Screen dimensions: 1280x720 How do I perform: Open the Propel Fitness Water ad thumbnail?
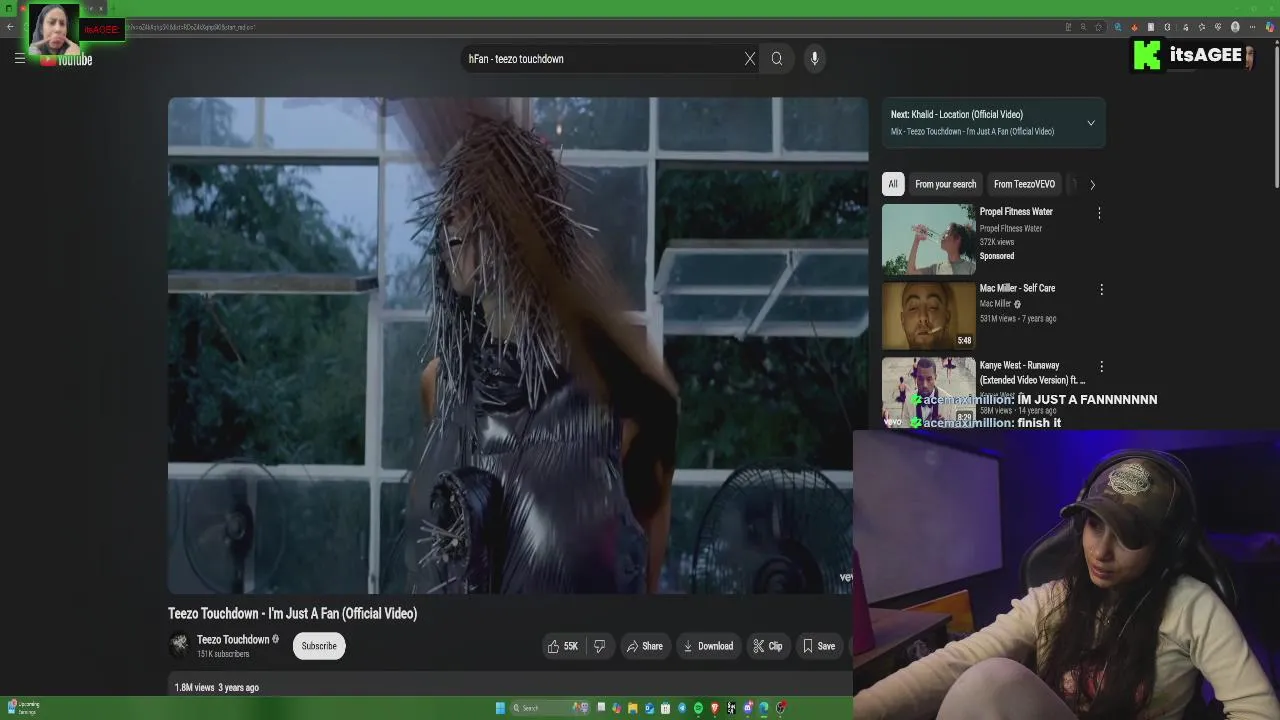[928, 239]
